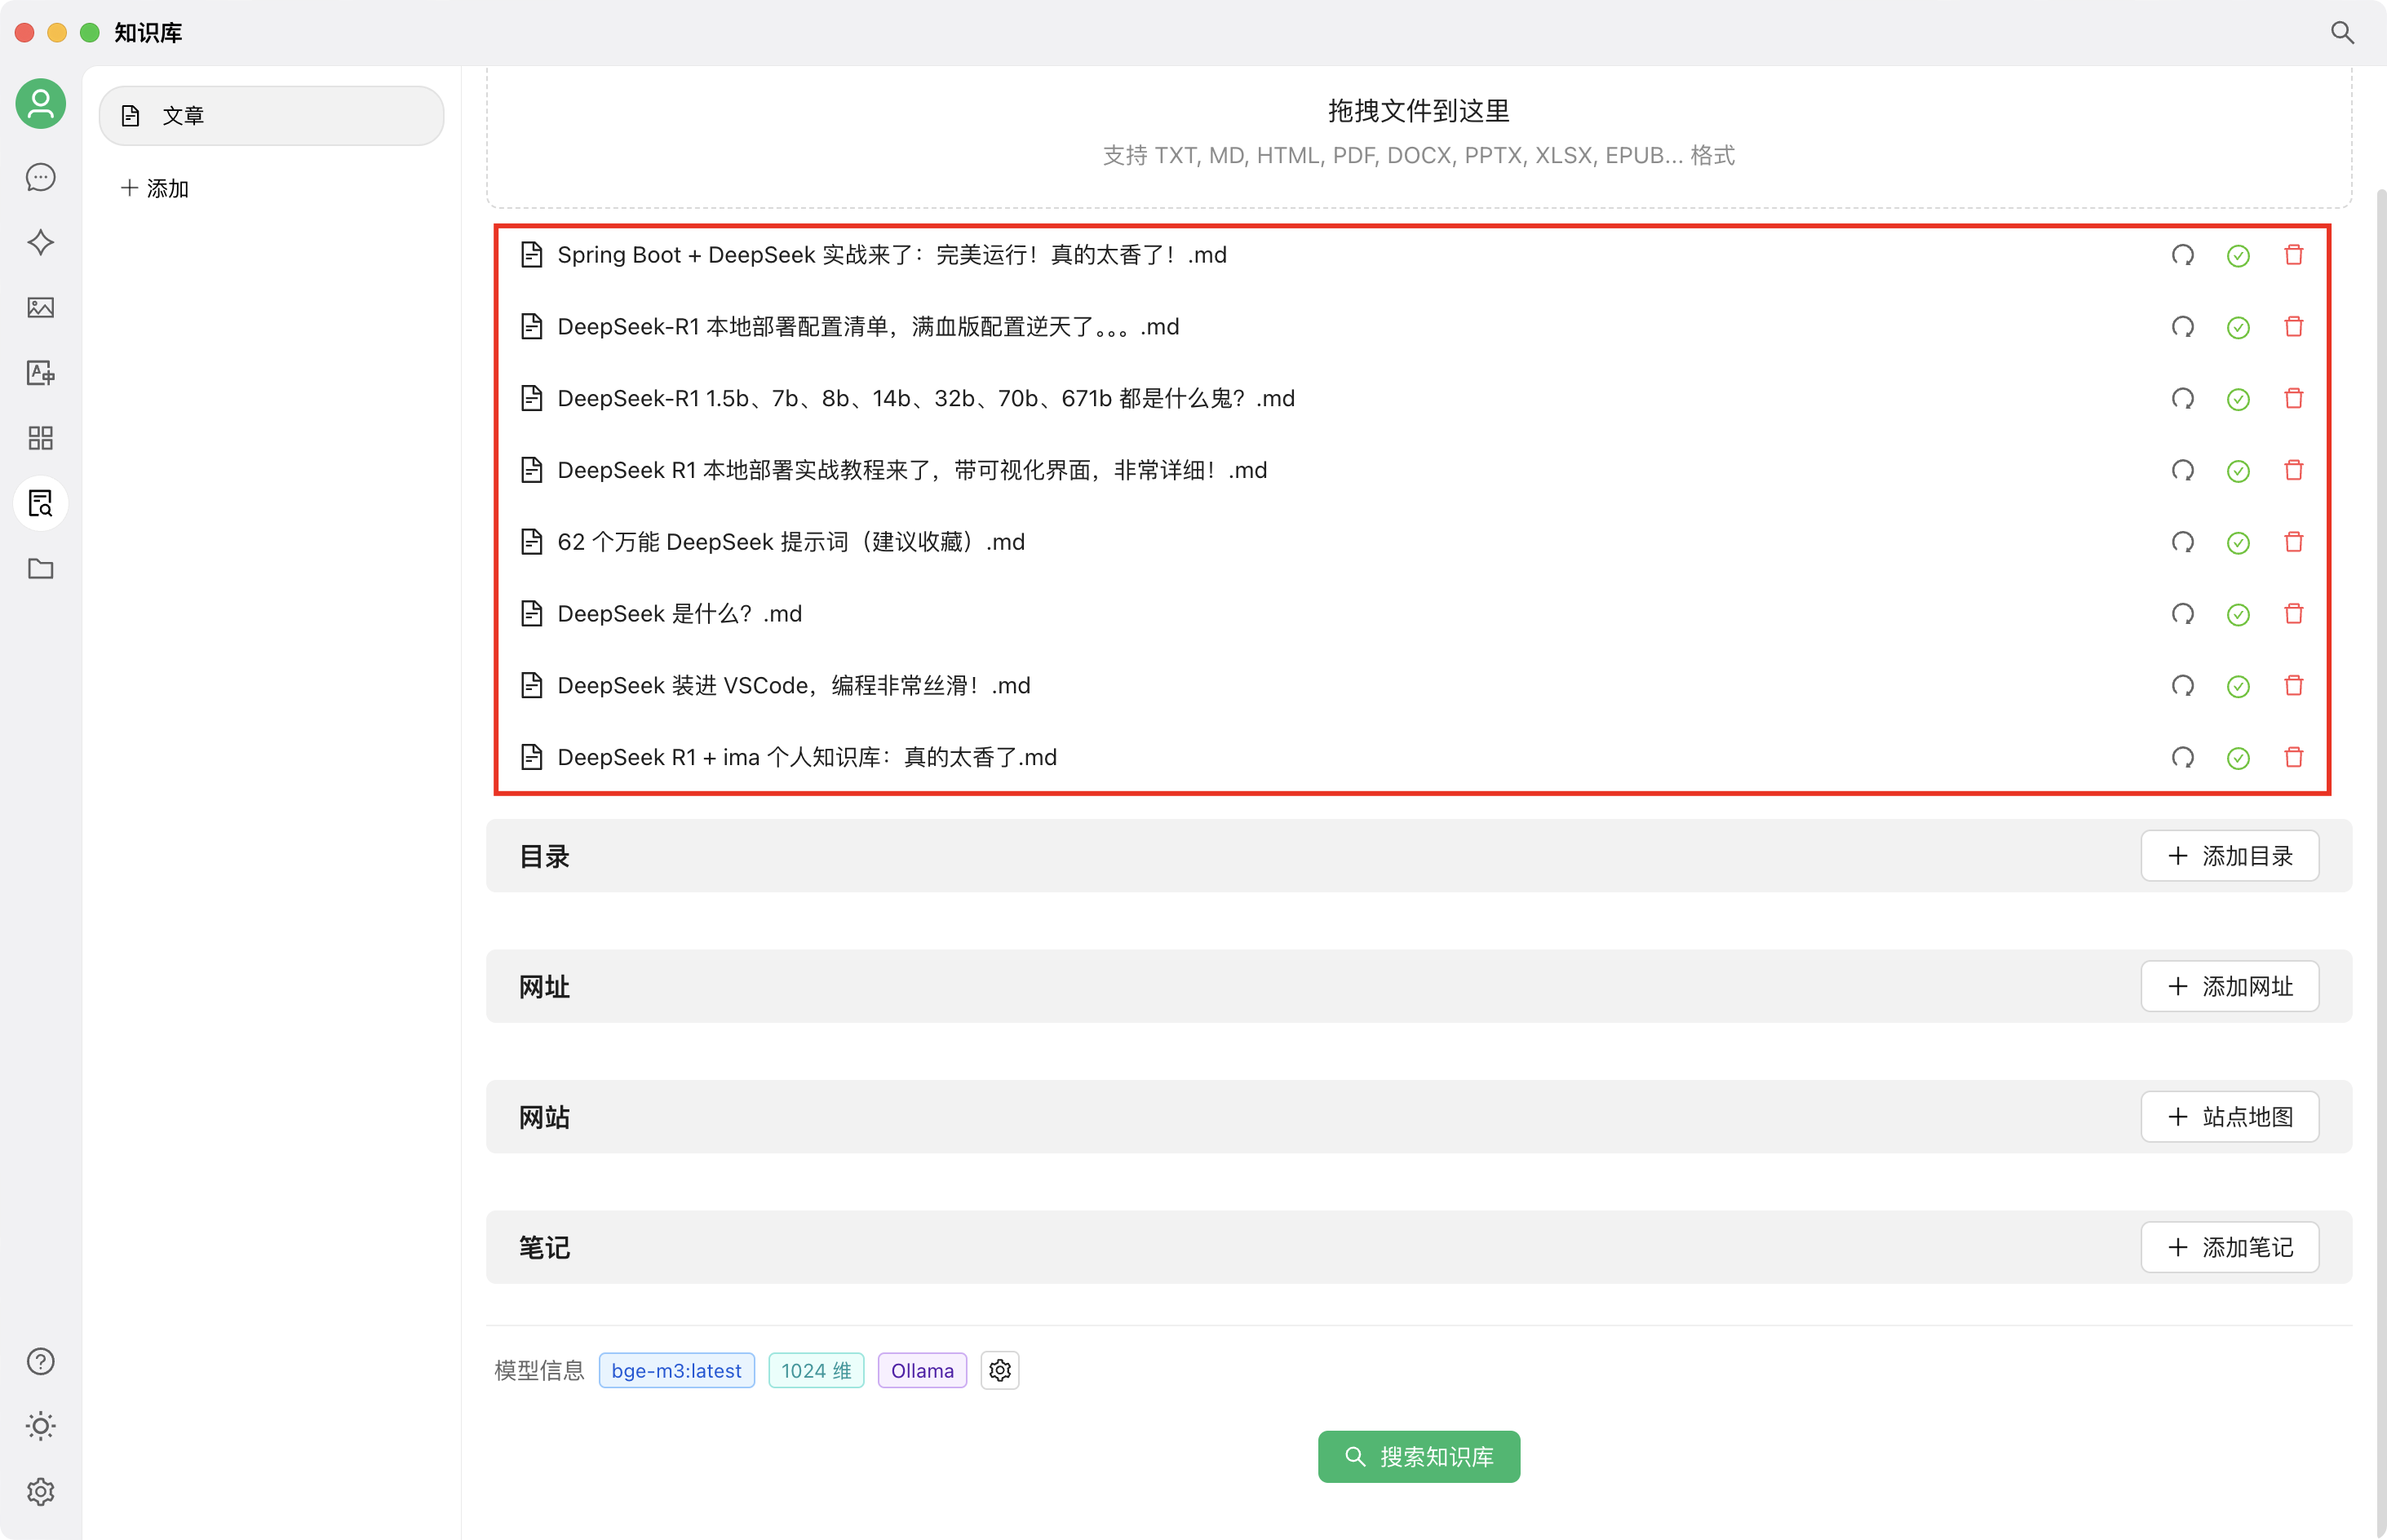Viewport: 2387px width, 1540px height.
Task: Open the chat assistant sidebar icon
Action: coord(40,178)
